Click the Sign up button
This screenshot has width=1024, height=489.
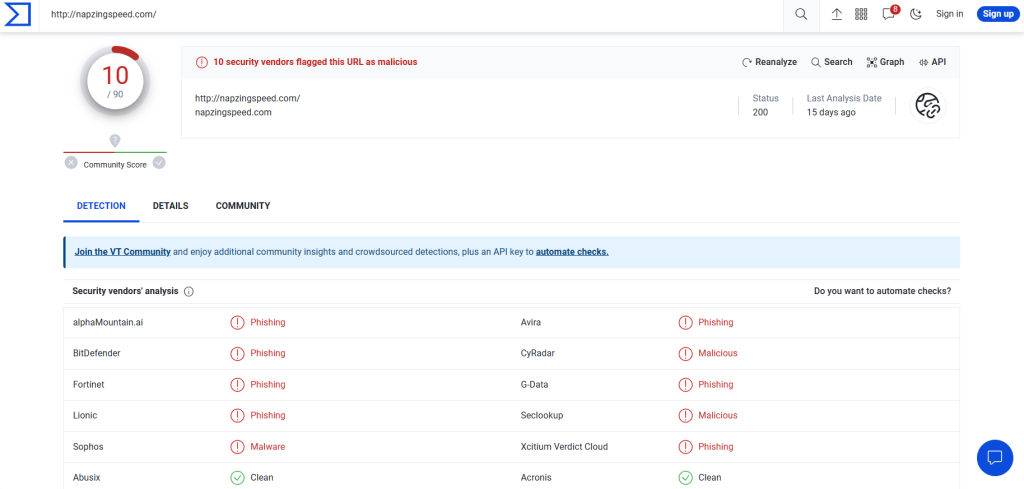(x=998, y=14)
